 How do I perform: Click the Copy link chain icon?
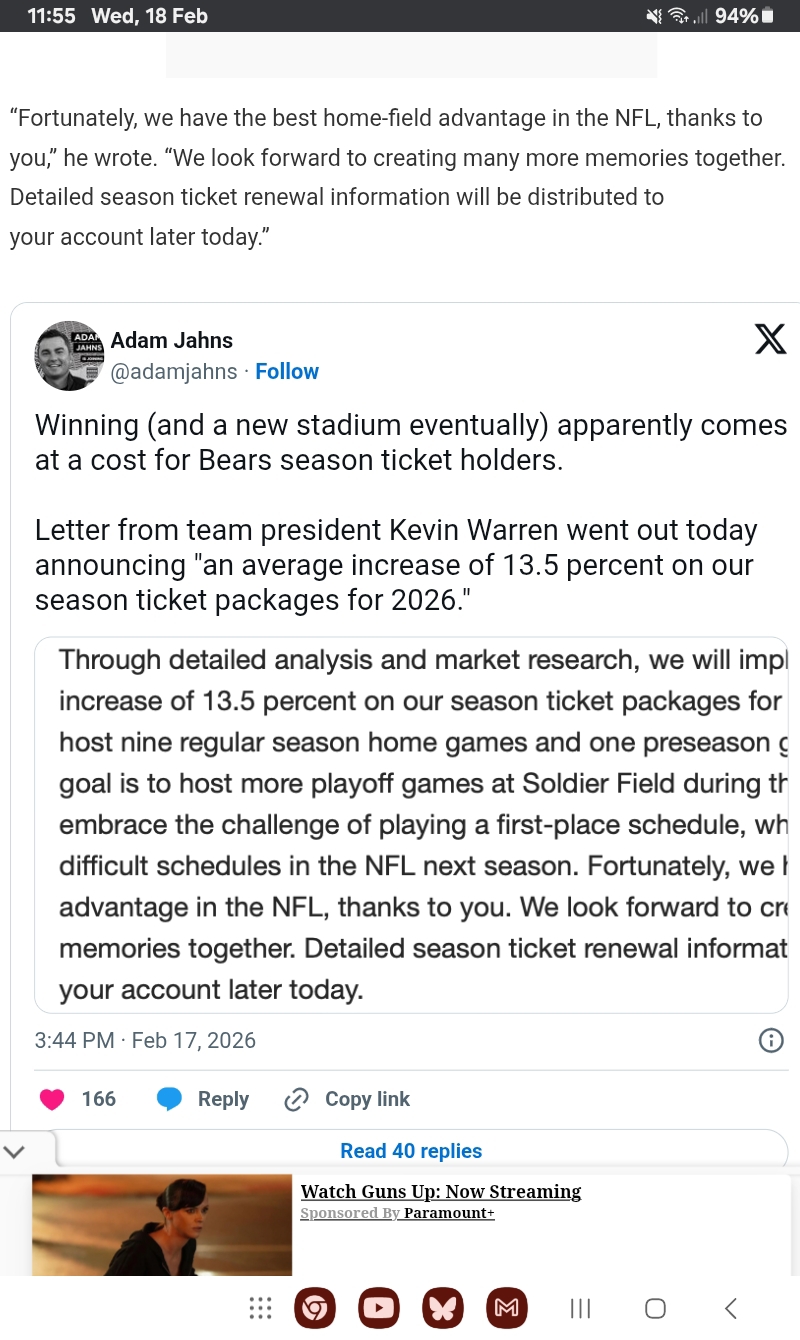coord(296,1100)
